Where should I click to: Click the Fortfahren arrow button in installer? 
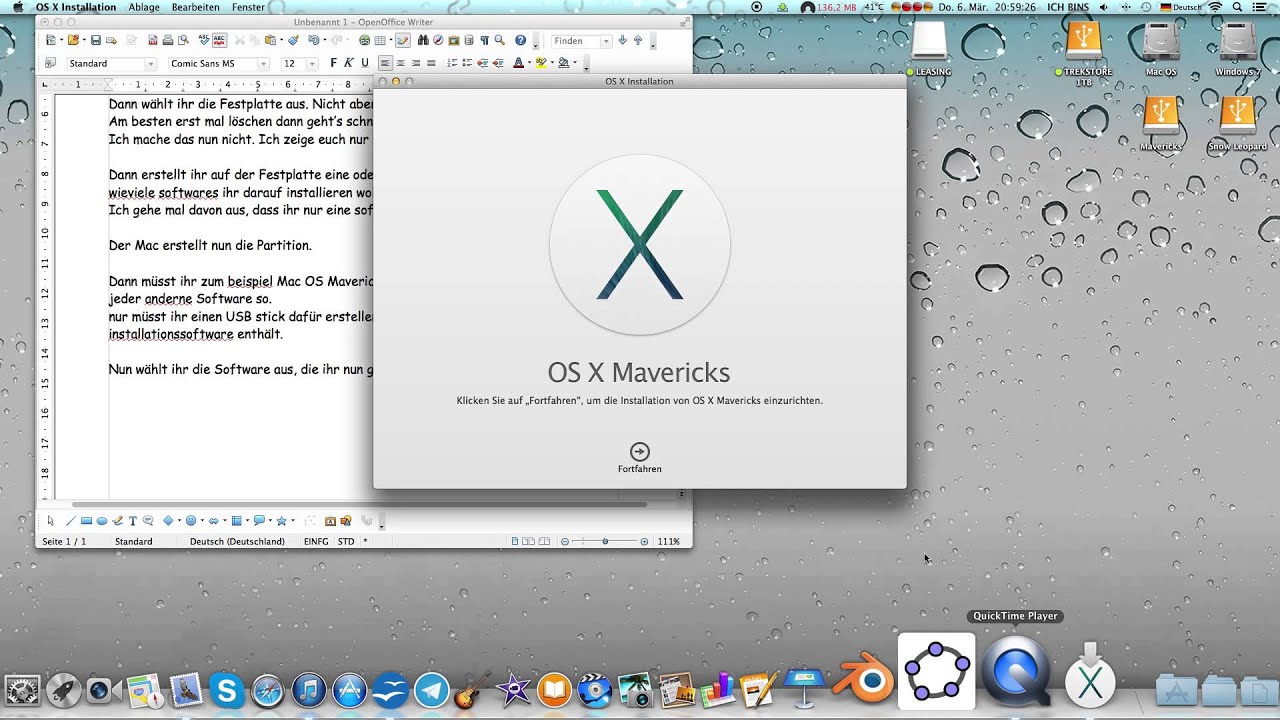click(640, 452)
